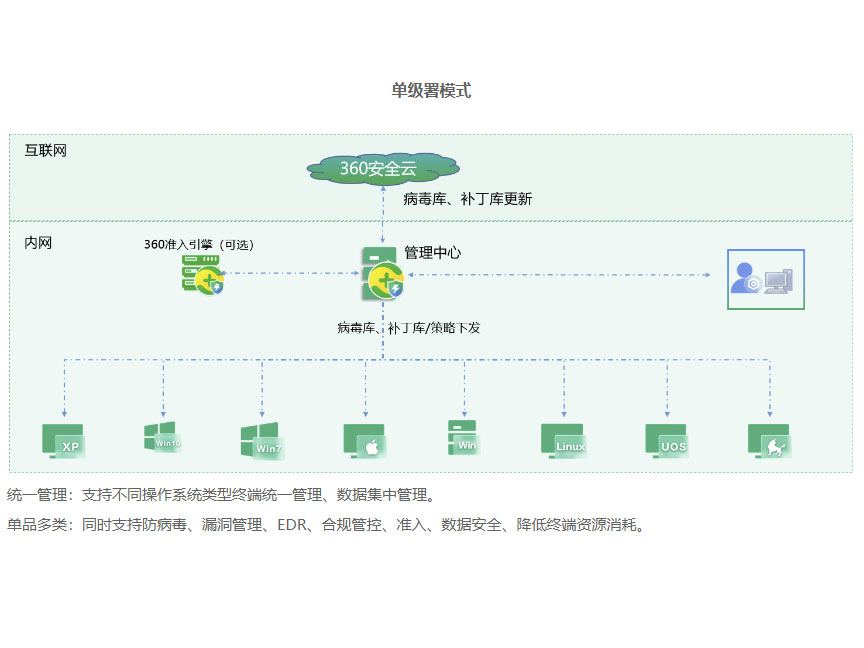Click the 管理中心 label
Viewport: 864px width, 648px height.
click(x=433, y=253)
